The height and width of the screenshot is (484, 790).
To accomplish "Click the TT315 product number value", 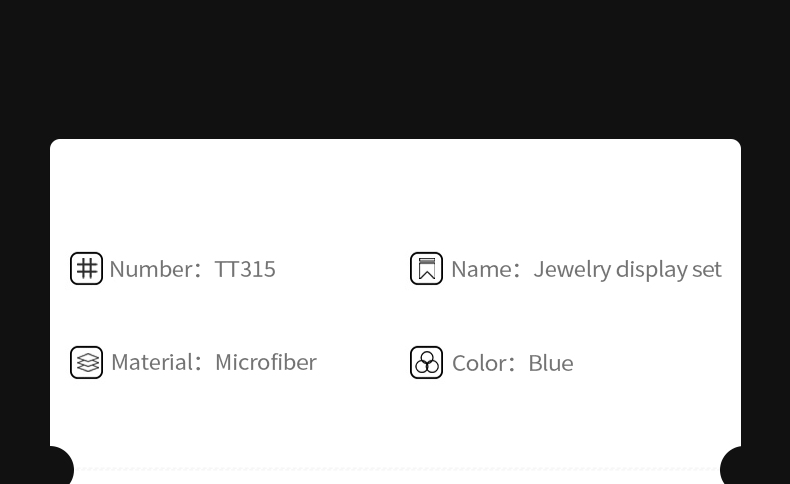I will tap(245, 269).
